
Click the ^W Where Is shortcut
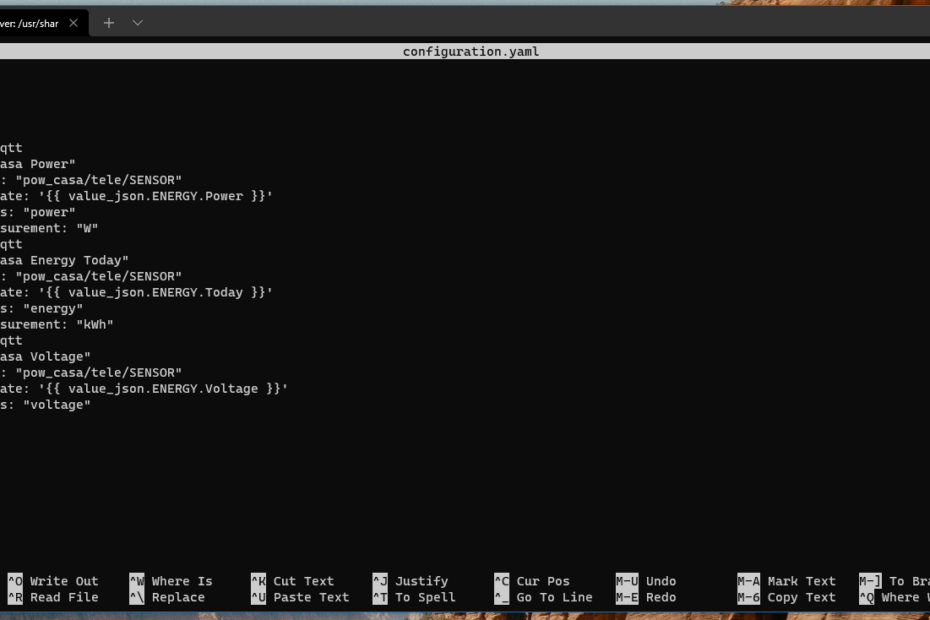[x=171, y=581]
